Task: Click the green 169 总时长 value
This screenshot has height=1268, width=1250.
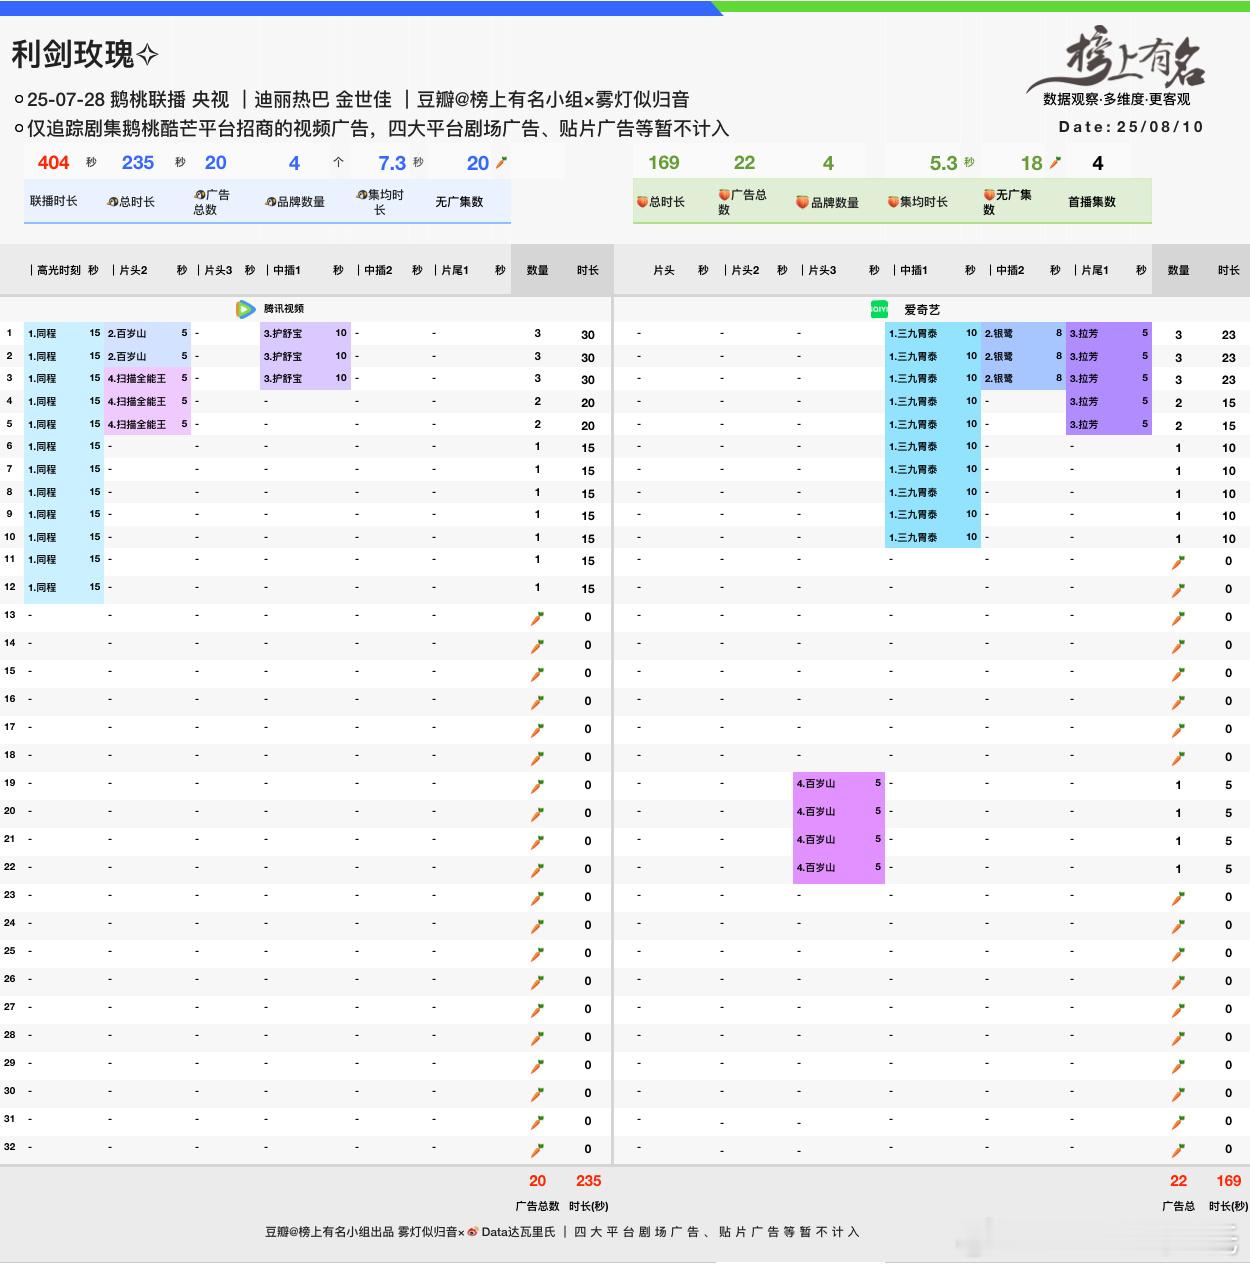Action: [x=663, y=163]
